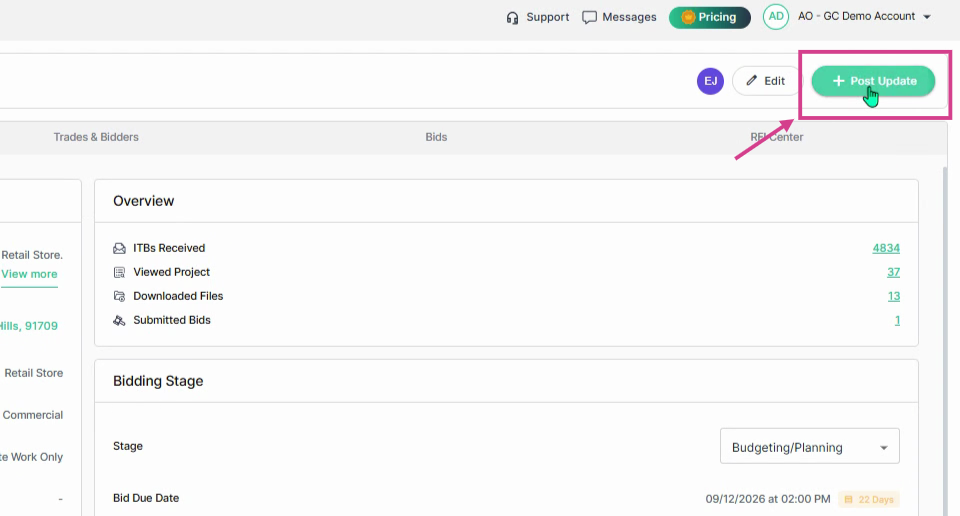The height and width of the screenshot is (516, 960).
Task: Open the 13 Downloaded Files link
Action: 893,296
